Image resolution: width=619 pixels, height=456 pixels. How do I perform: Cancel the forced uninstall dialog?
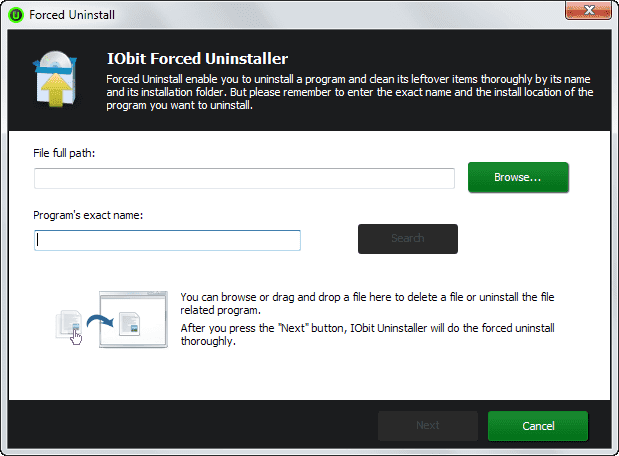click(538, 426)
